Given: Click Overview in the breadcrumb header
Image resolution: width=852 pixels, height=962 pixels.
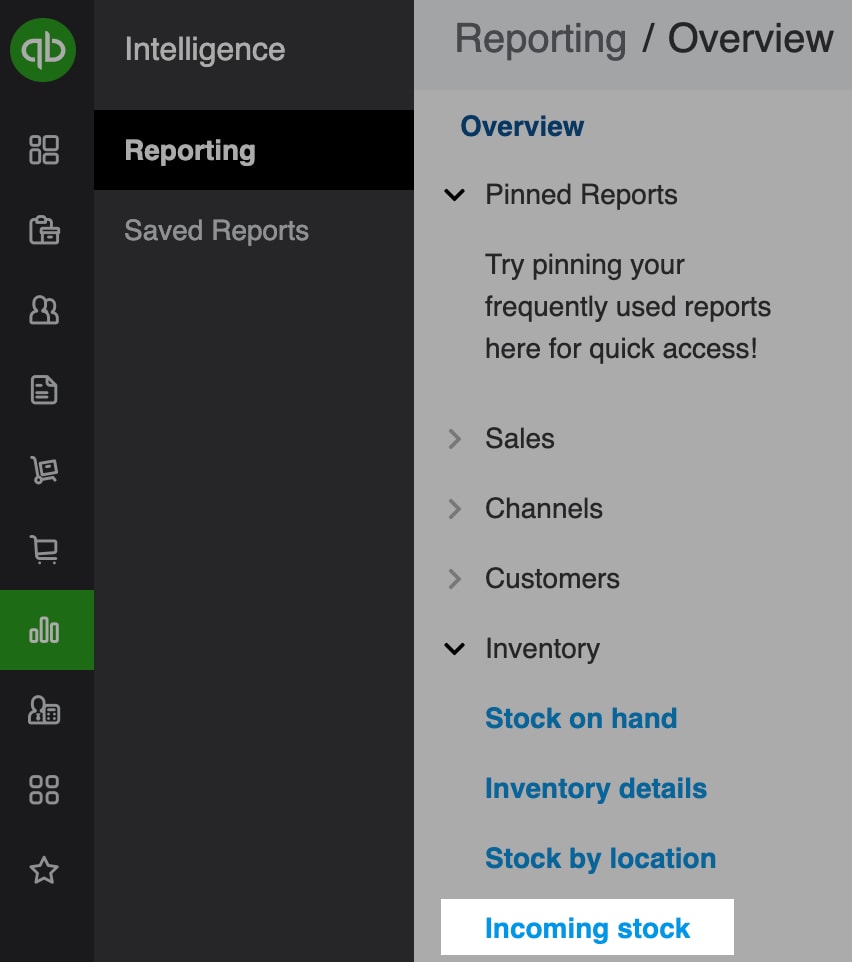Looking at the screenshot, I should [750, 38].
